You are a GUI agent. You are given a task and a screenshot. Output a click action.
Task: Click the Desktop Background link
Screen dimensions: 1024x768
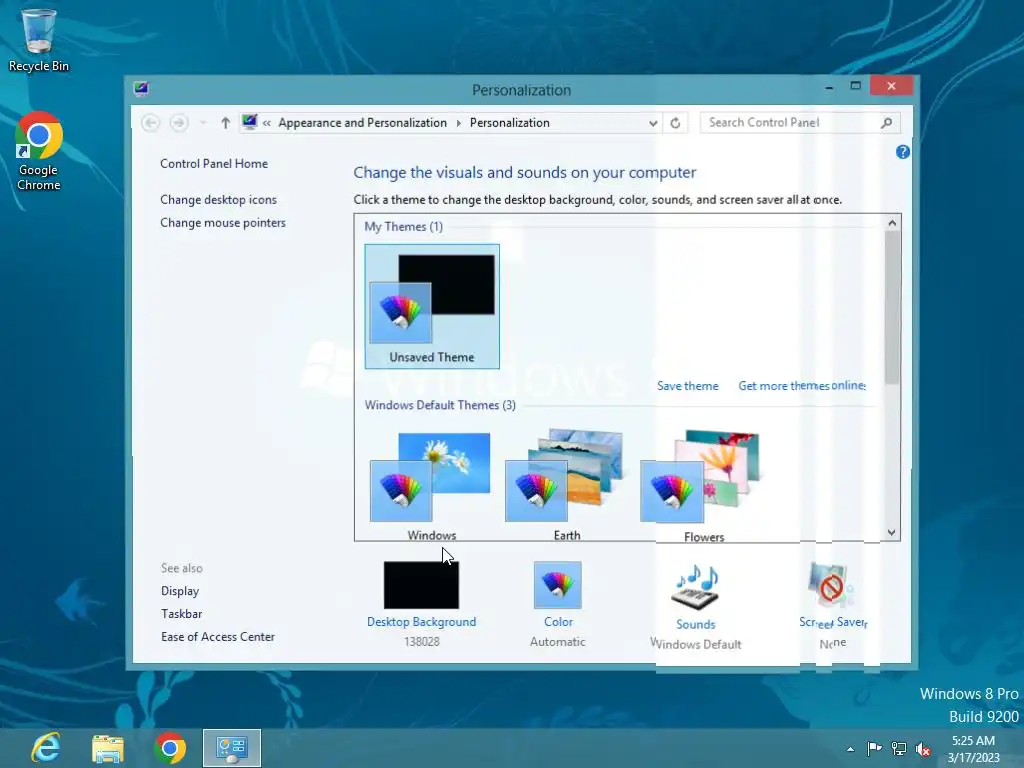(x=421, y=622)
